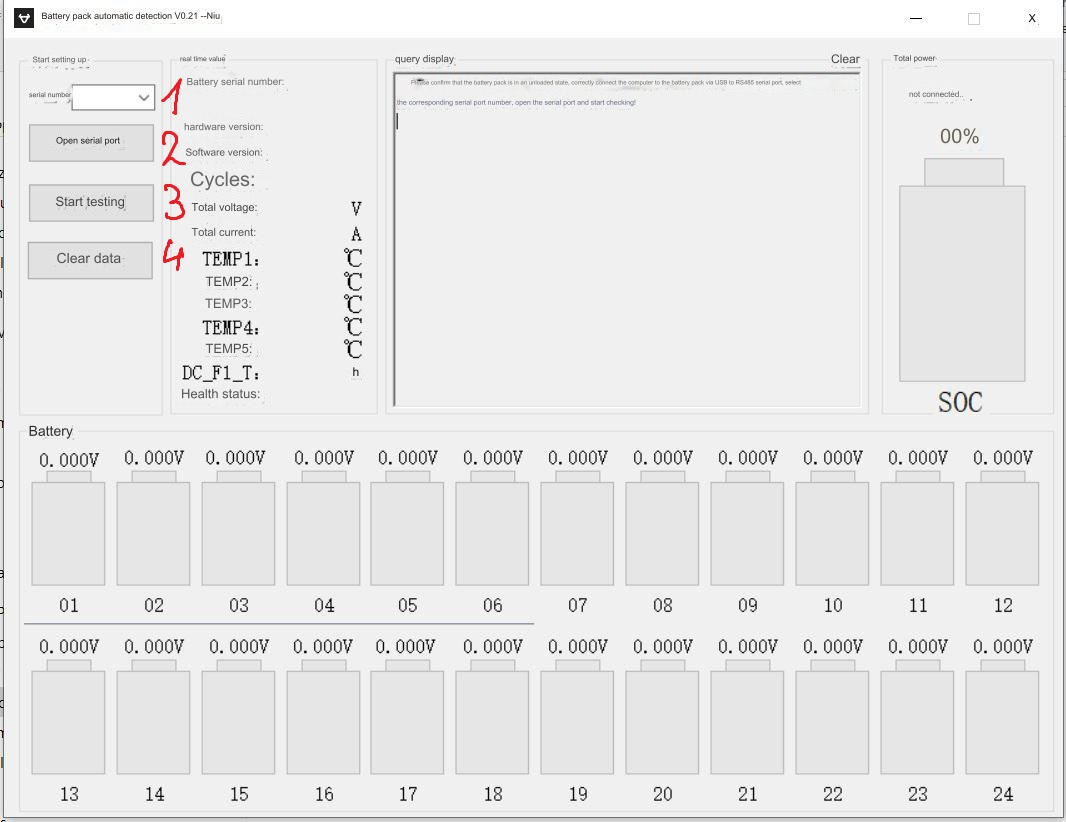The height and width of the screenshot is (822, 1066).
Task: Click the 00% total power readout
Action: tap(959, 137)
